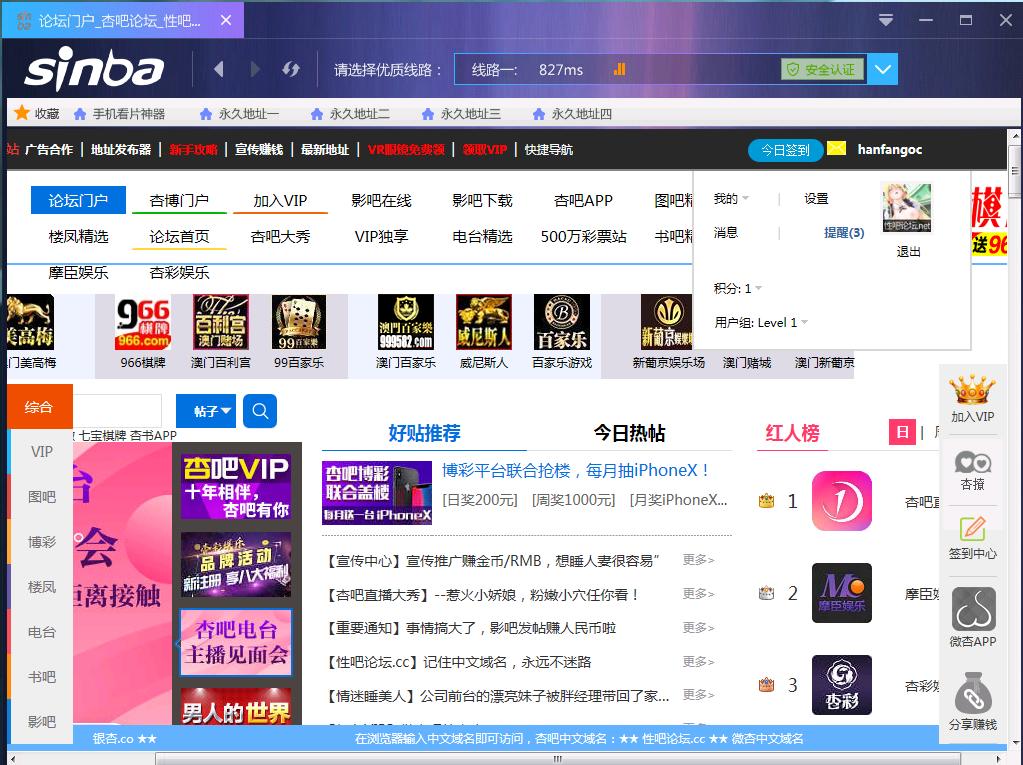The image size is (1023, 765).
Task: Open the yellow mail message icon
Action: tap(836, 148)
